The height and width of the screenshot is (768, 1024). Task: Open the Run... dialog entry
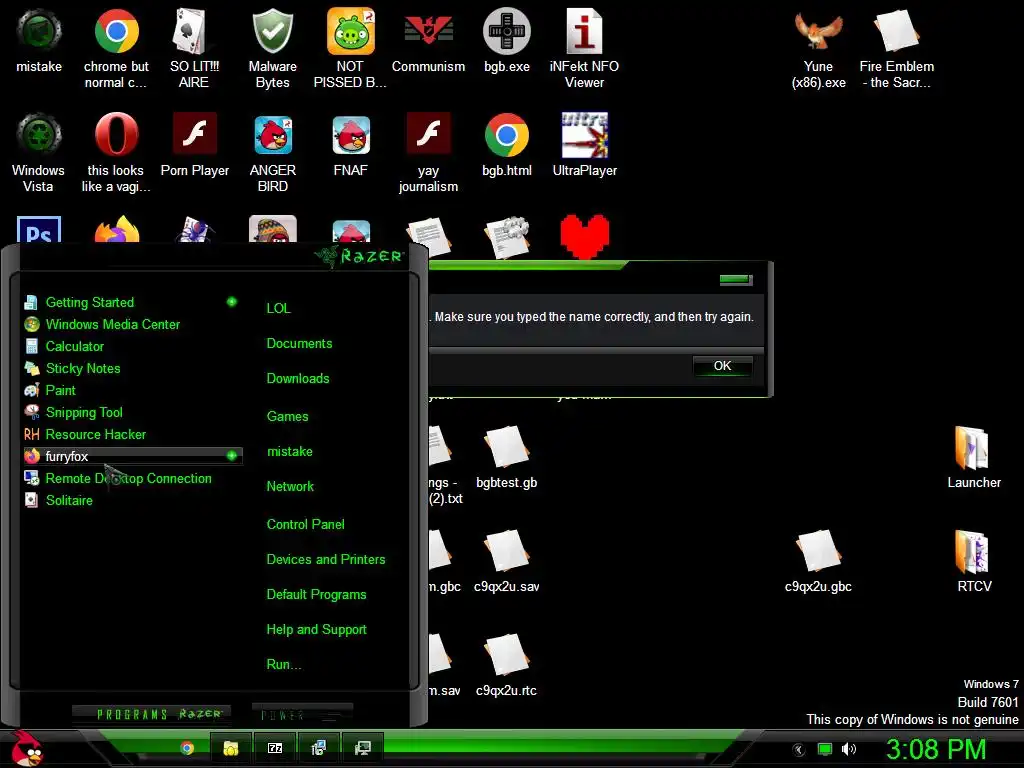click(x=283, y=665)
